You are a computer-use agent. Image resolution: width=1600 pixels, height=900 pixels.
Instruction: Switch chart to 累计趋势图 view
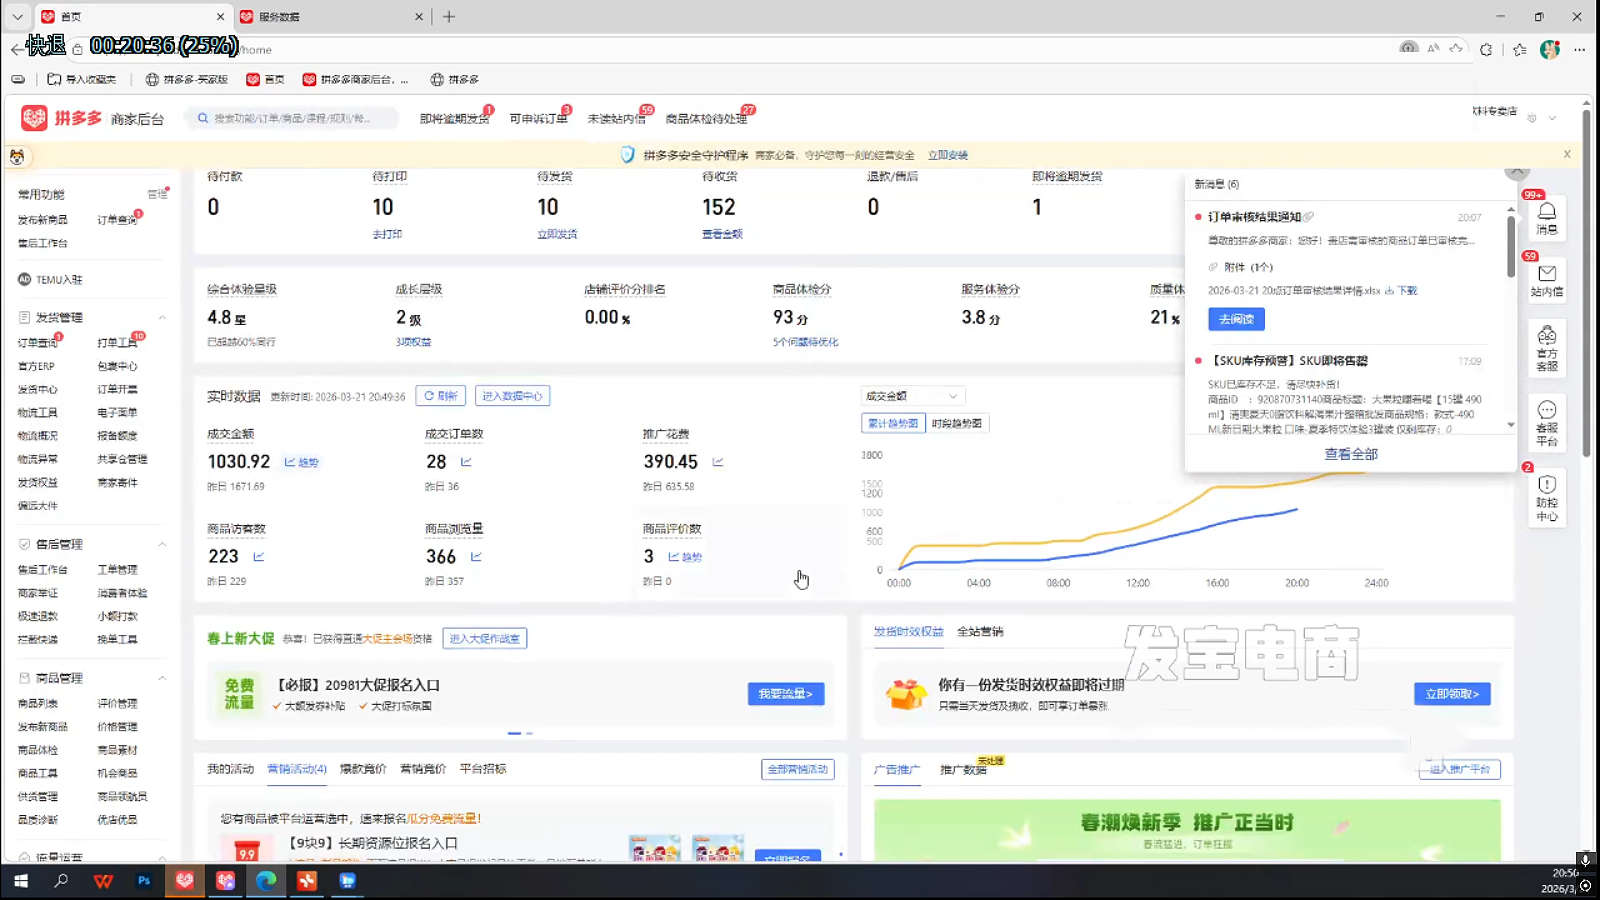(x=892, y=423)
